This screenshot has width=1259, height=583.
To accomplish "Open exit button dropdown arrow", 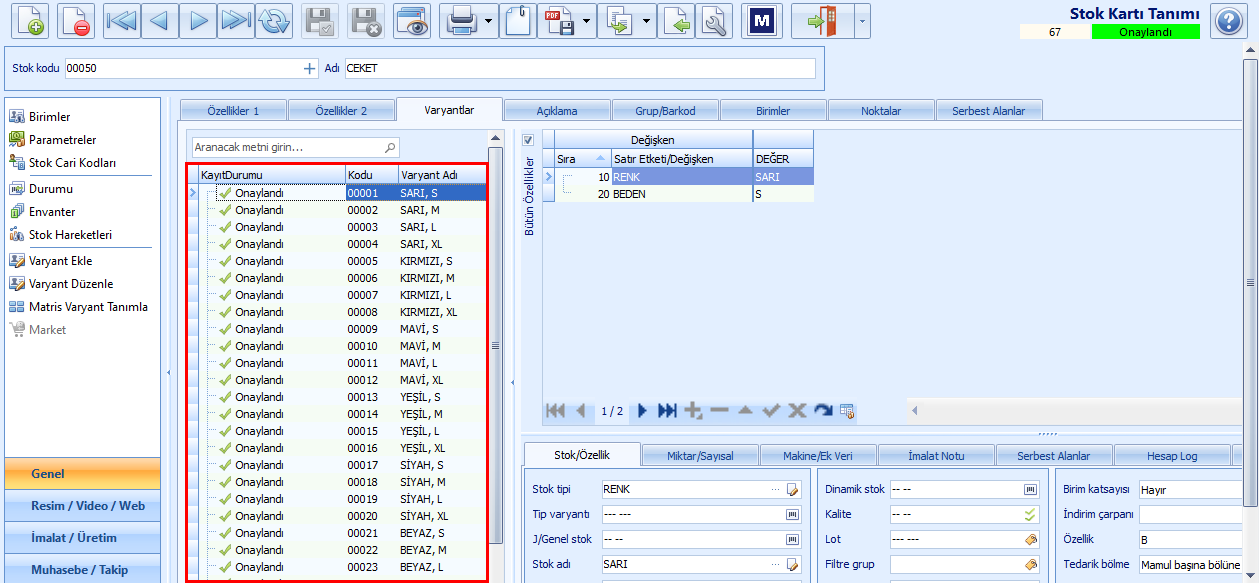I will (x=862, y=21).
